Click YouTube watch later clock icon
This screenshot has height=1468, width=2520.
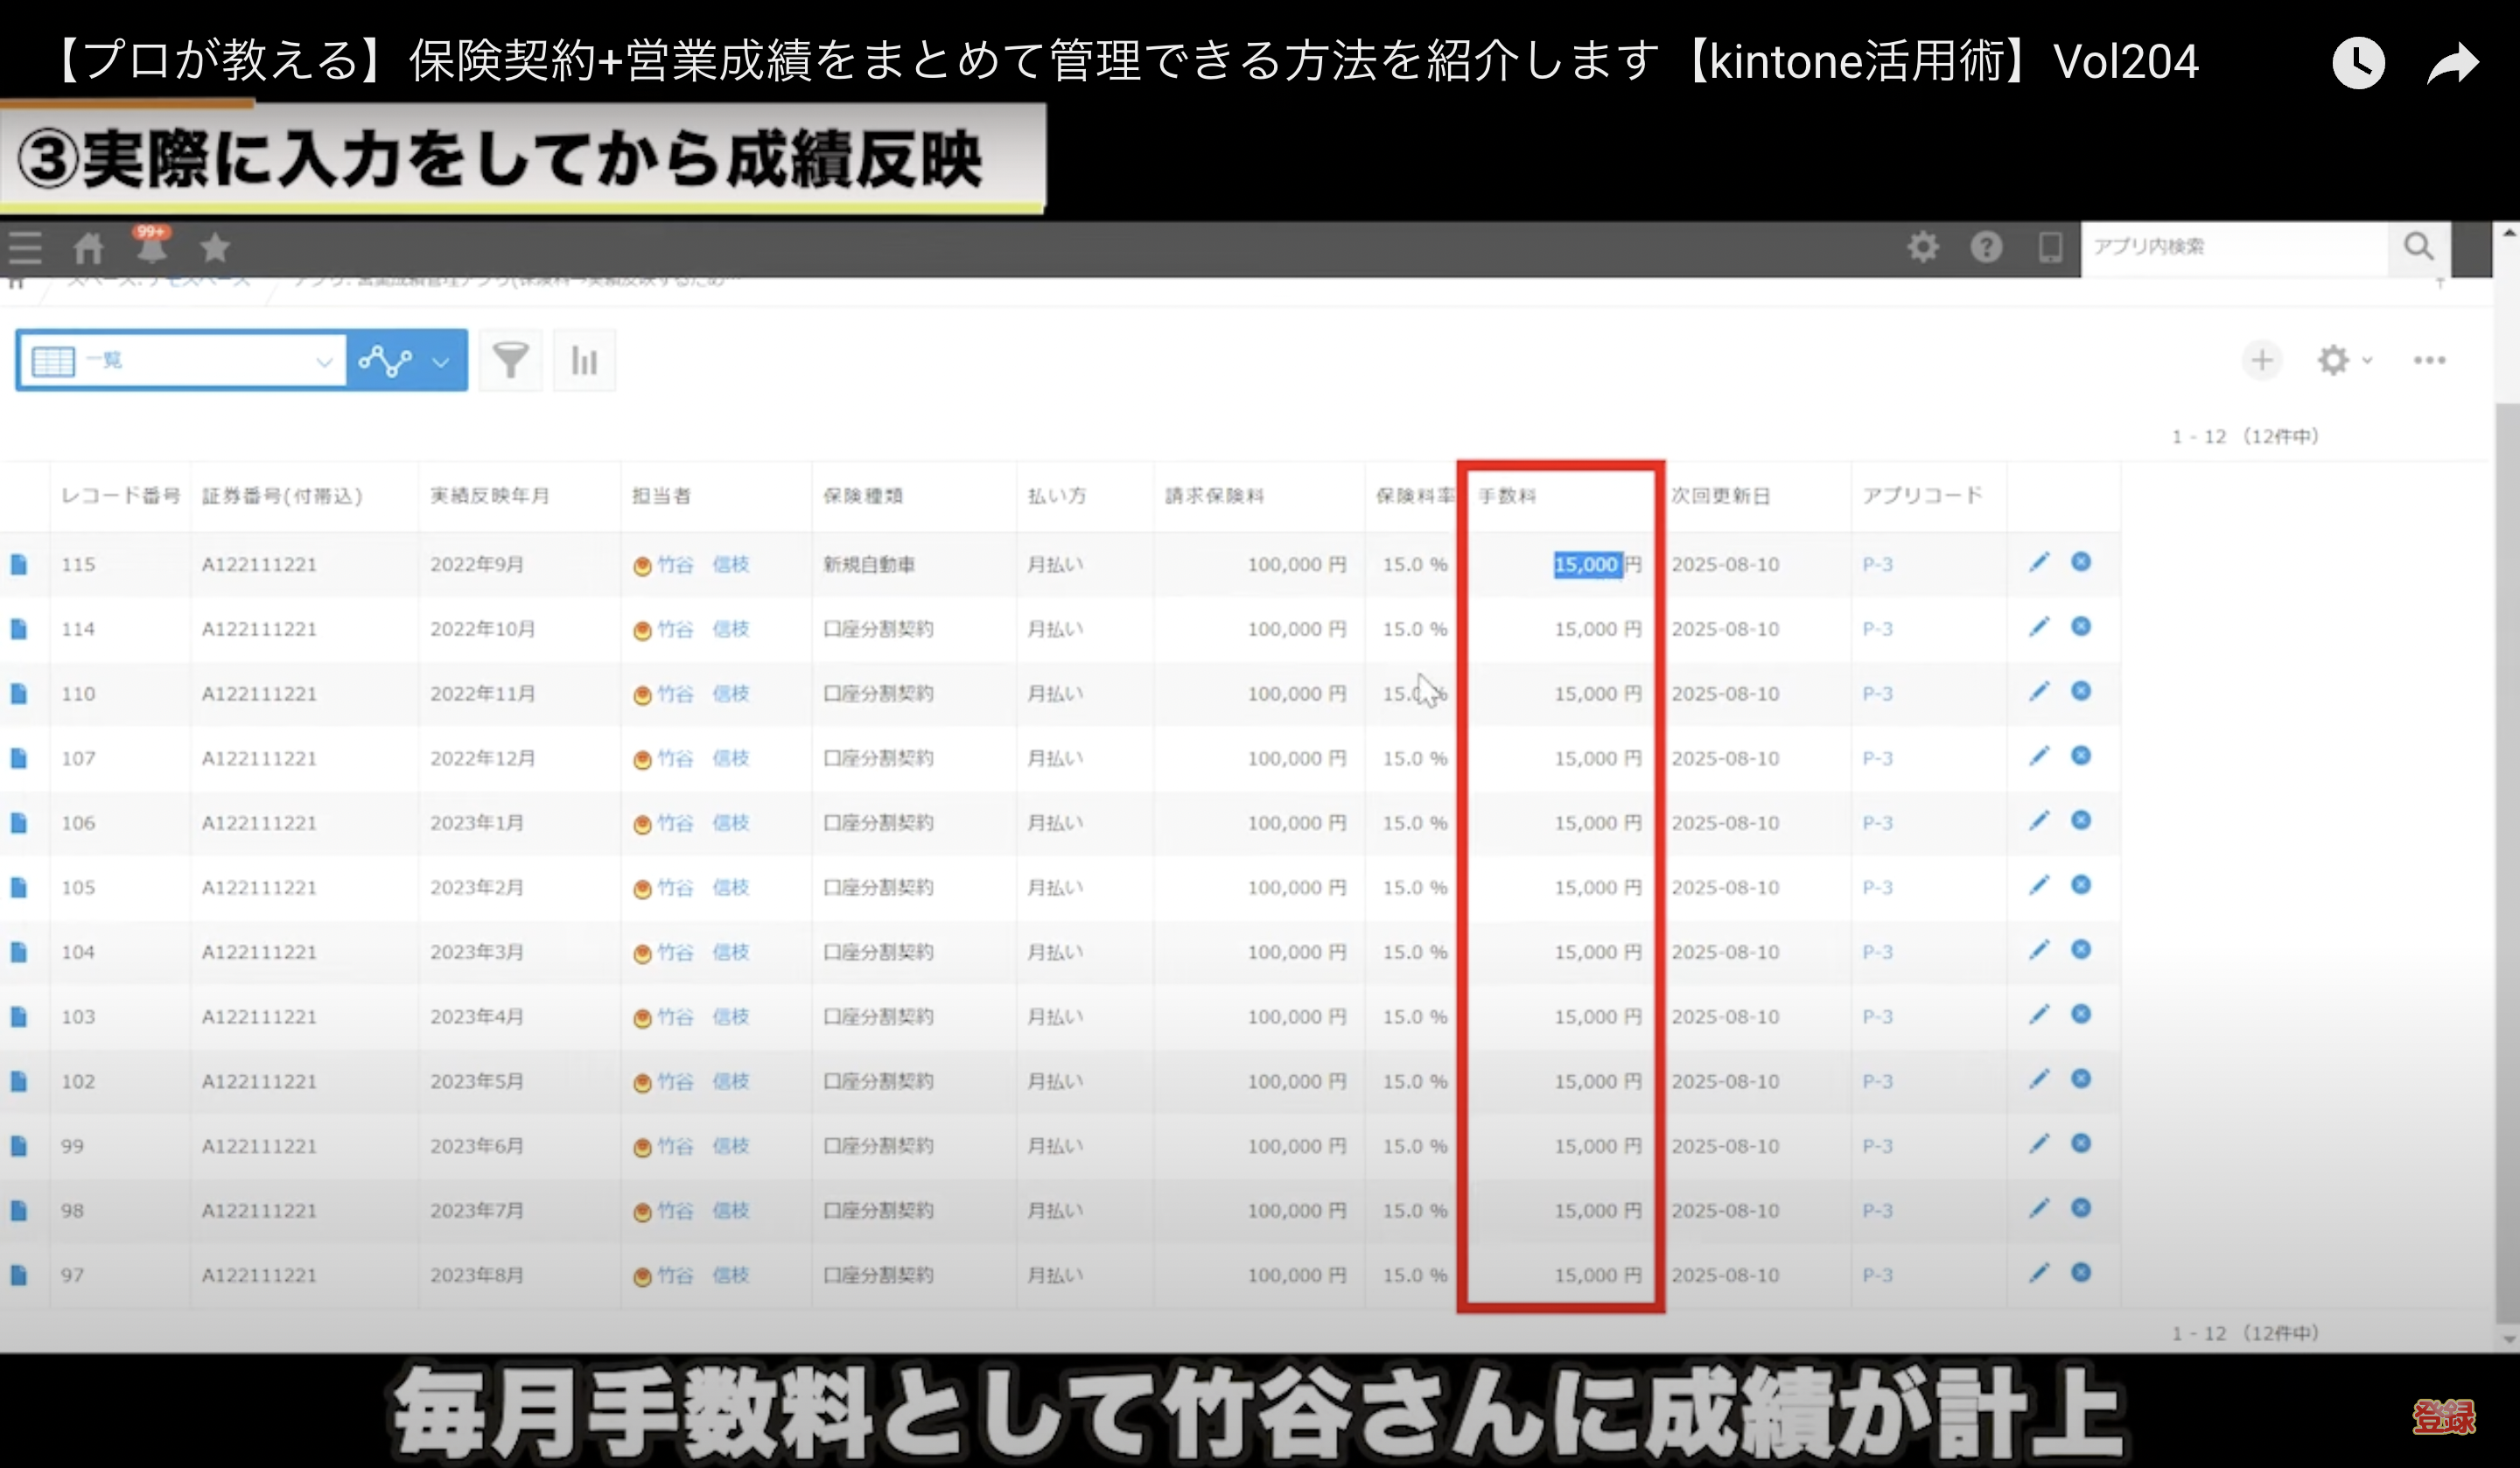pyautogui.click(x=2358, y=63)
